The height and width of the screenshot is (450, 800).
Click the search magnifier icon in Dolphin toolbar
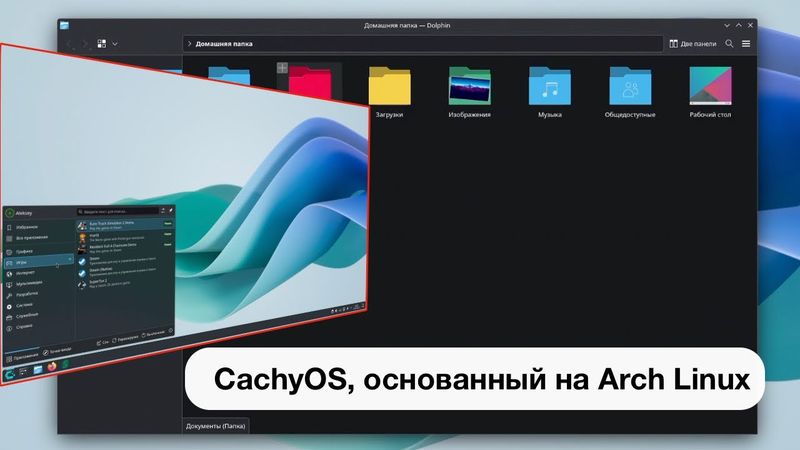click(x=729, y=44)
